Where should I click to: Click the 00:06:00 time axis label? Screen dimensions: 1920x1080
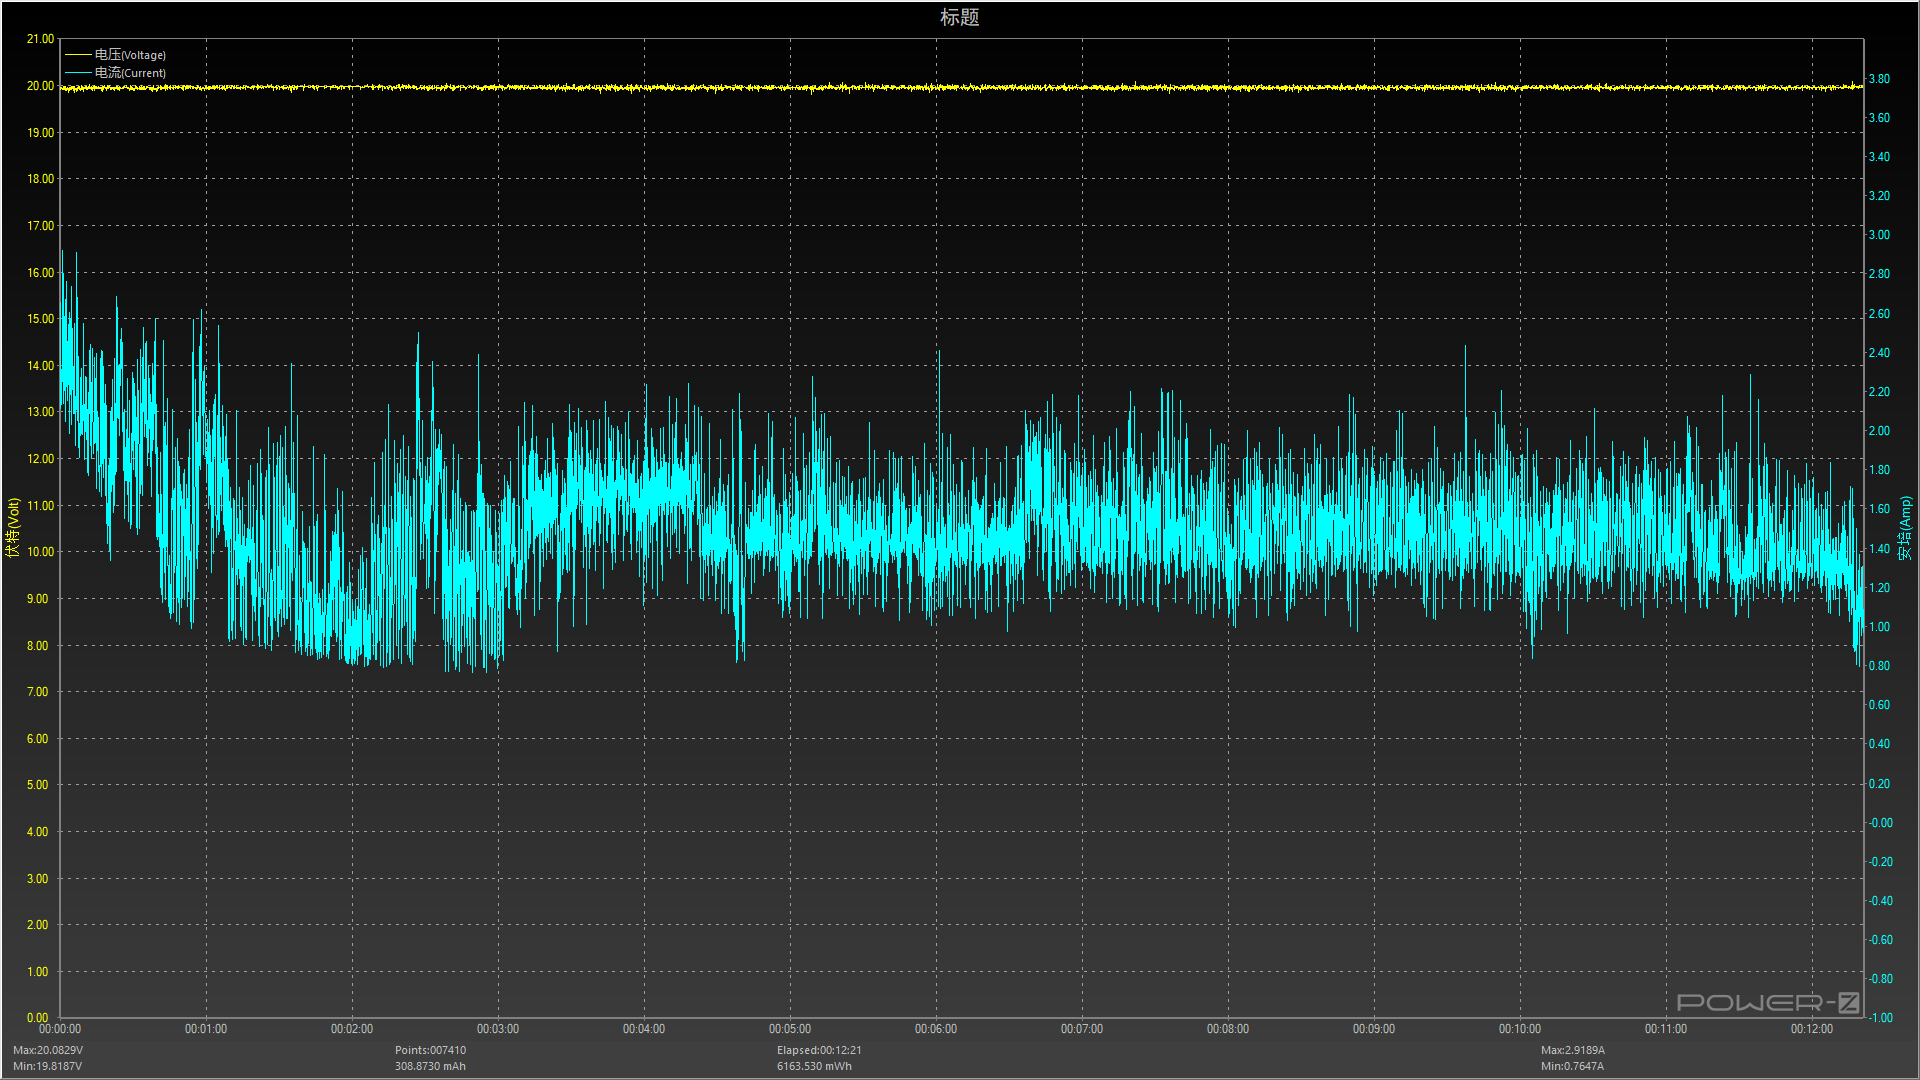click(x=936, y=1029)
